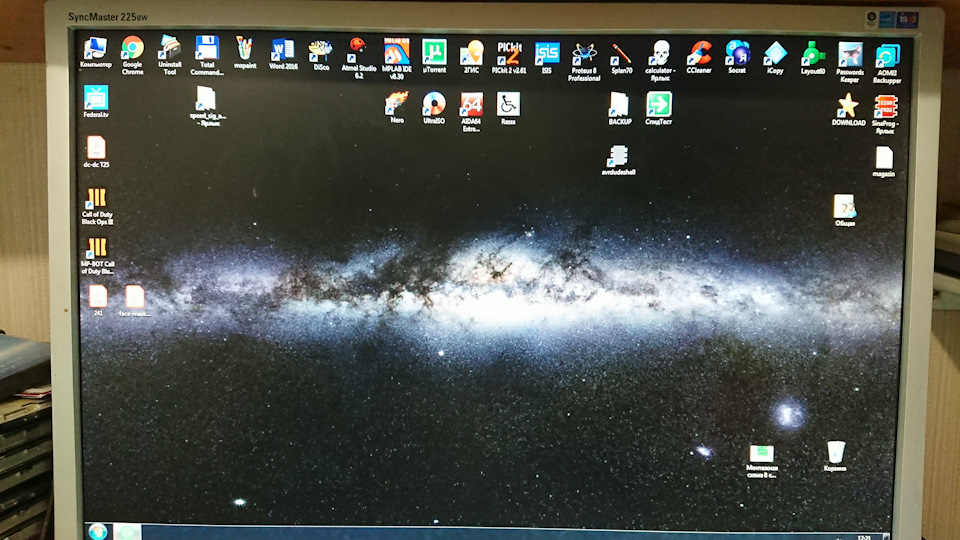Open green taskbar app next to Start
Viewport: 960px width, 540px height.
point(127,532)
